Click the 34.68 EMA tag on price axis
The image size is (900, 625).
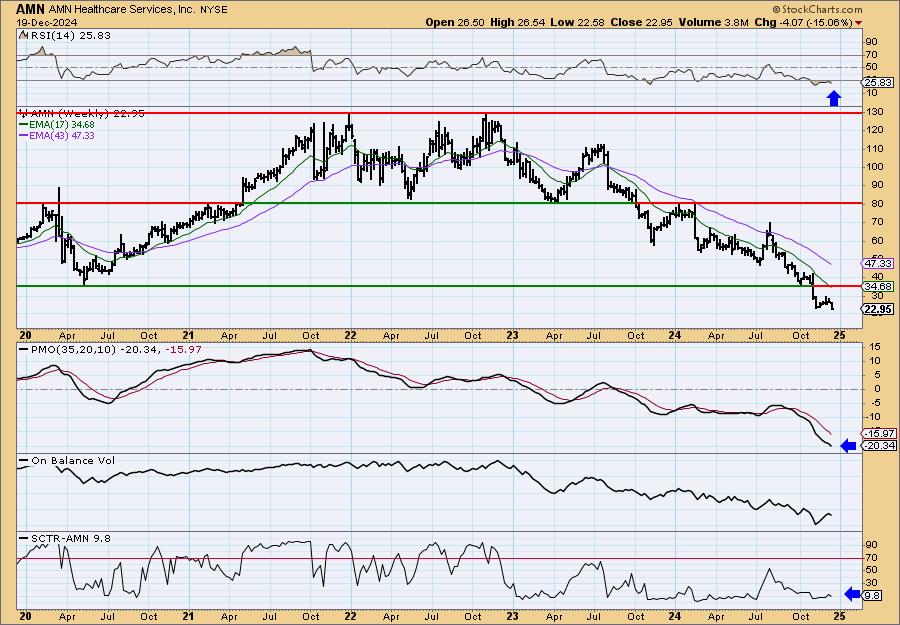coord(878,286)
